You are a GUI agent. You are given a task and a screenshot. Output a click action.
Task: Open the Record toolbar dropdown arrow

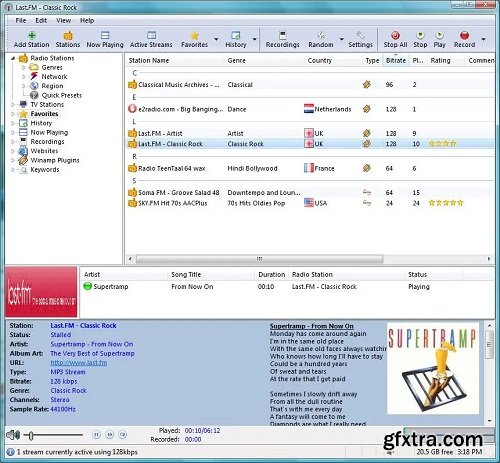click(x=483, y=39)
